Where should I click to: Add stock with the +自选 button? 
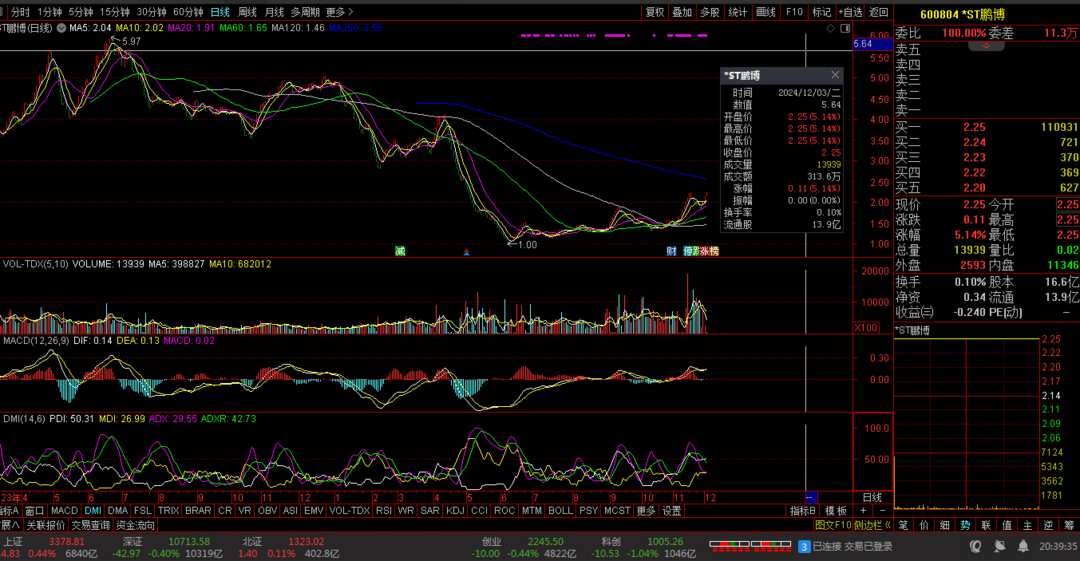coord(851,12)
